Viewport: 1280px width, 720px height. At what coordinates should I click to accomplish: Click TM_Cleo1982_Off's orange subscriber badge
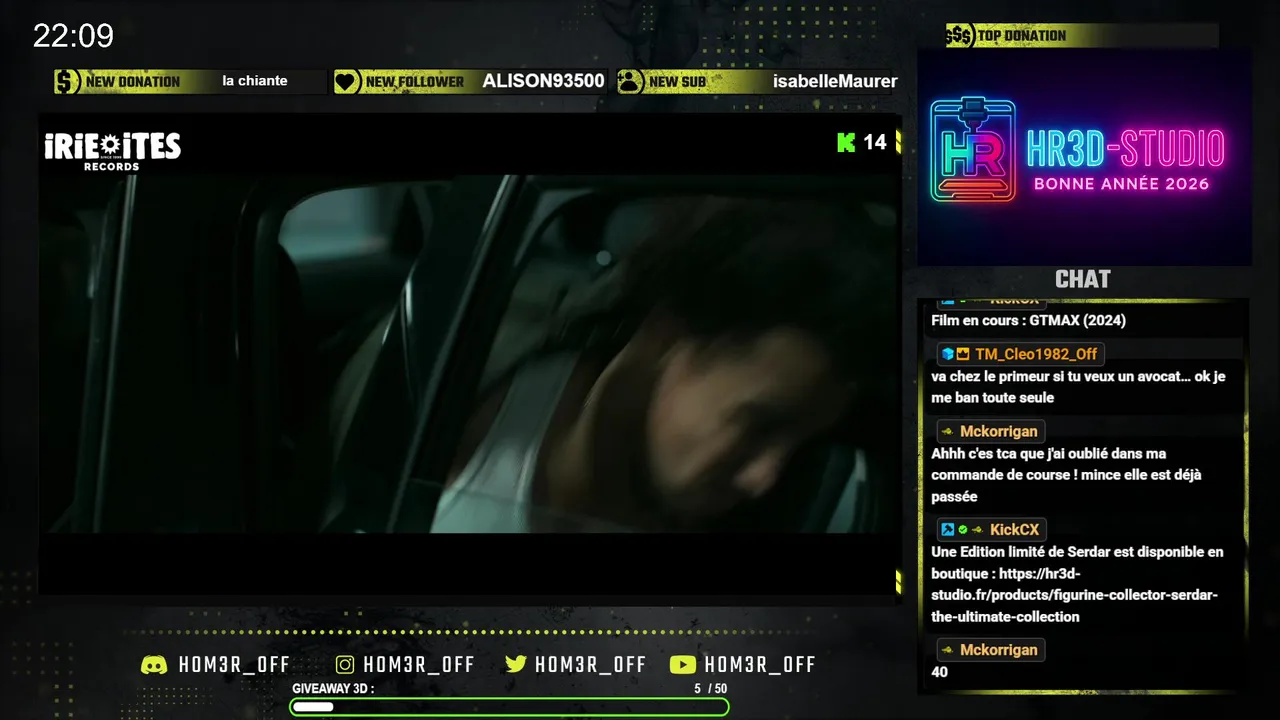point(963,354)
